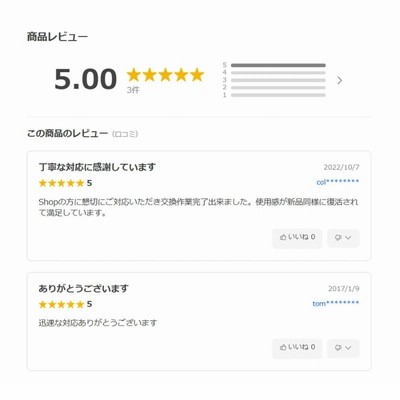Open reviewer profile col********
400x400 pixels.
tap(338, 182)
